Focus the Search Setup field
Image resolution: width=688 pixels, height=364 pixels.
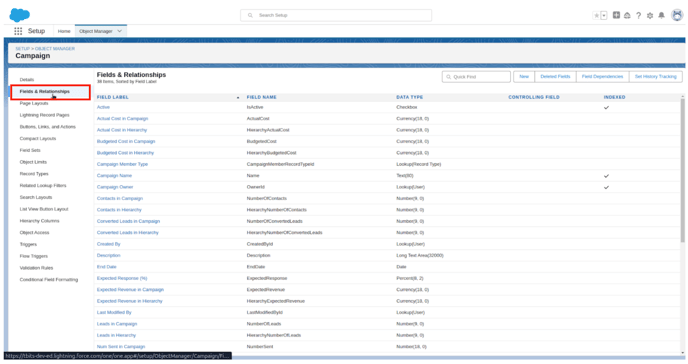click(336, 15)
